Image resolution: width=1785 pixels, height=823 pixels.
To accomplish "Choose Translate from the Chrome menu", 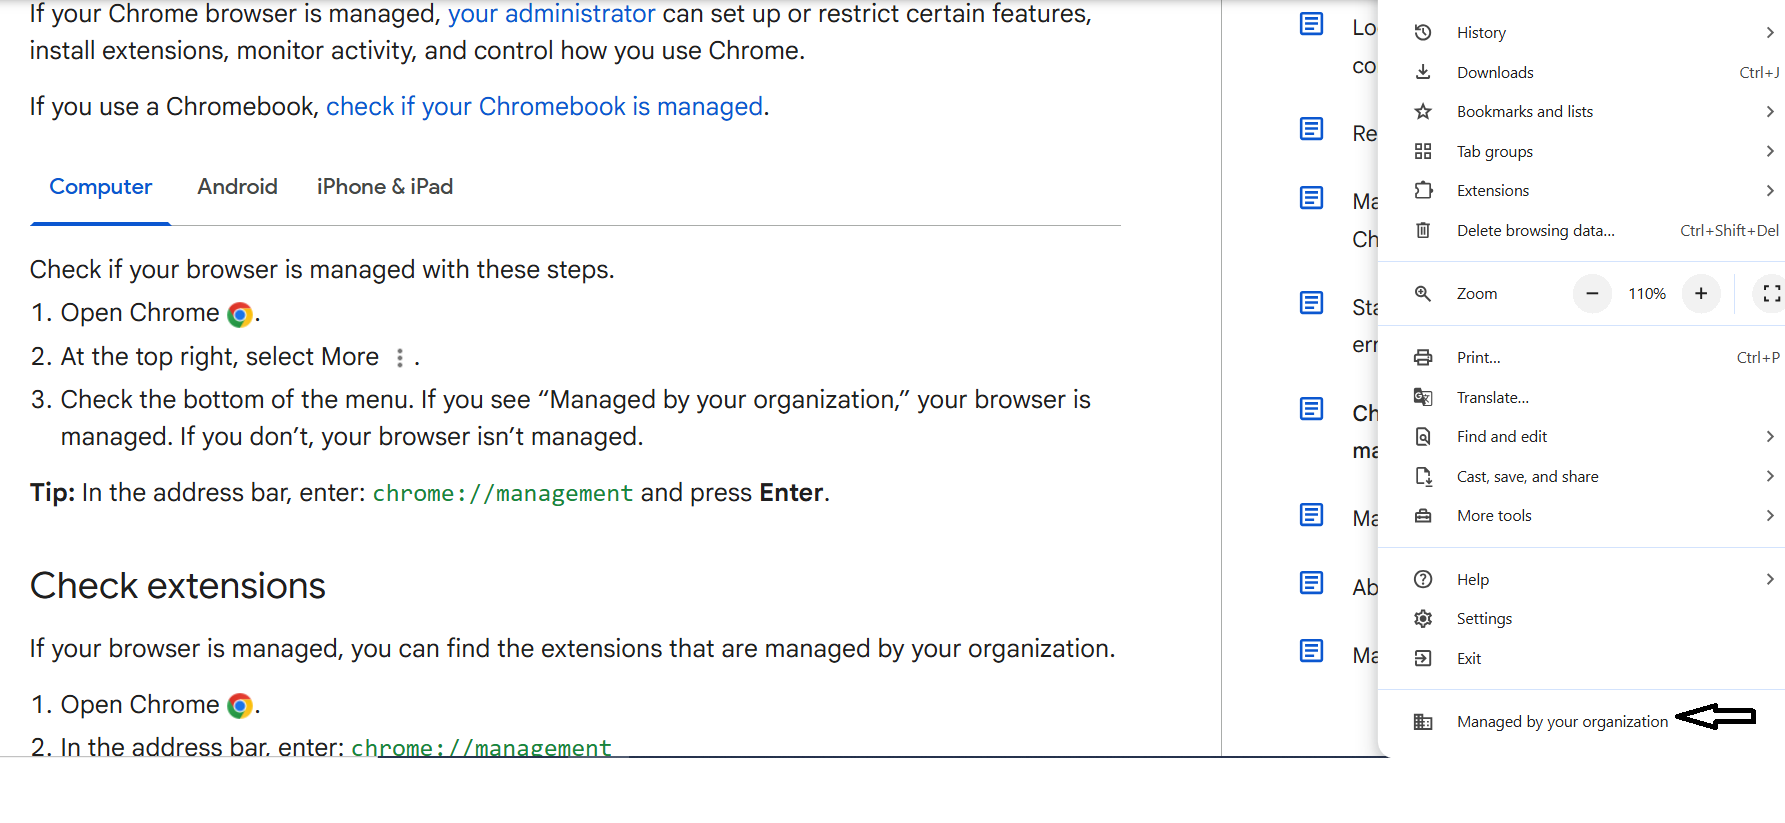I will coord(1582,397).
